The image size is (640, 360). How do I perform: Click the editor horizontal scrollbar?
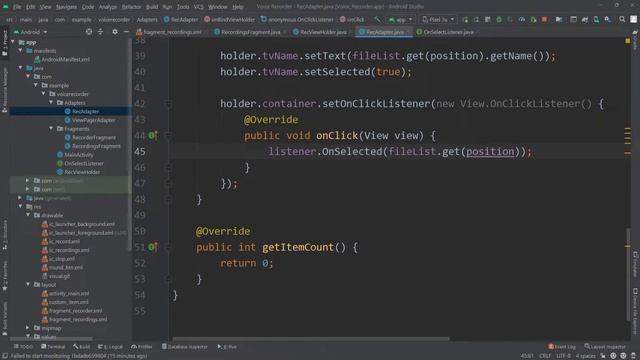tap(311, 338)
